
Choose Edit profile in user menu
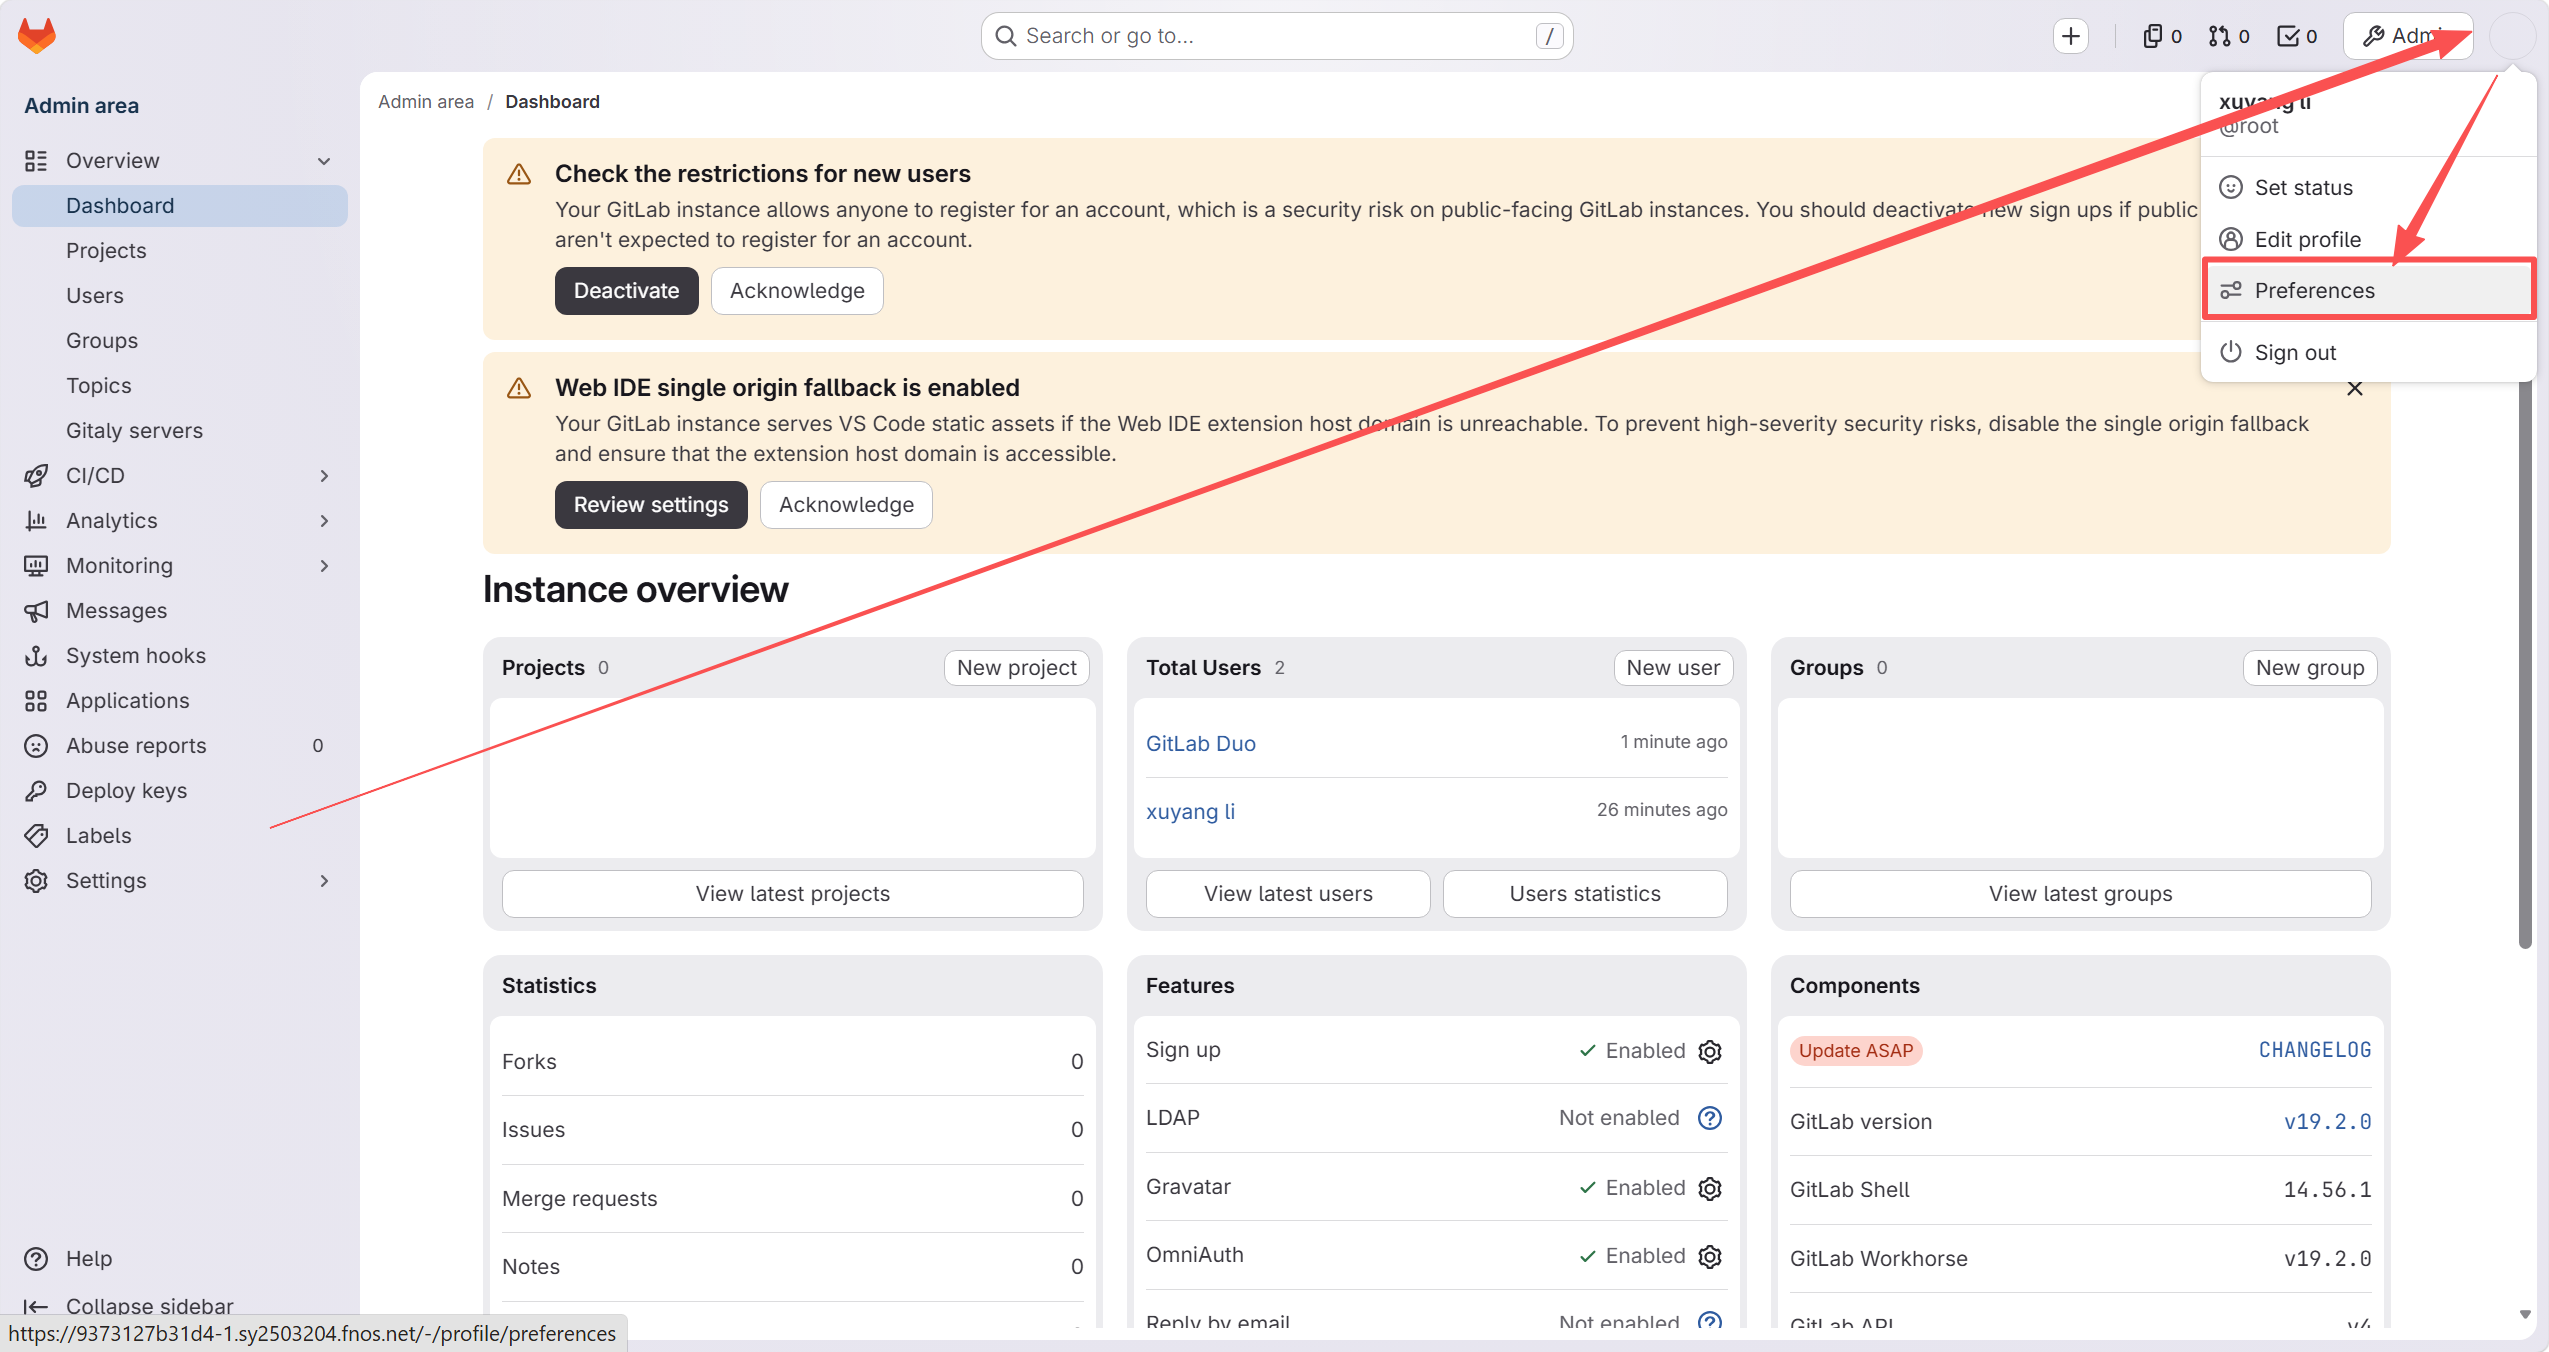pos(2368,240)
